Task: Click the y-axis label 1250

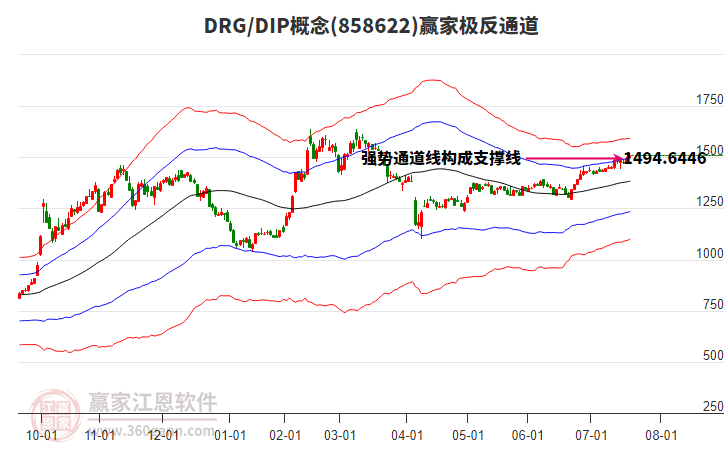Action: 709,202
